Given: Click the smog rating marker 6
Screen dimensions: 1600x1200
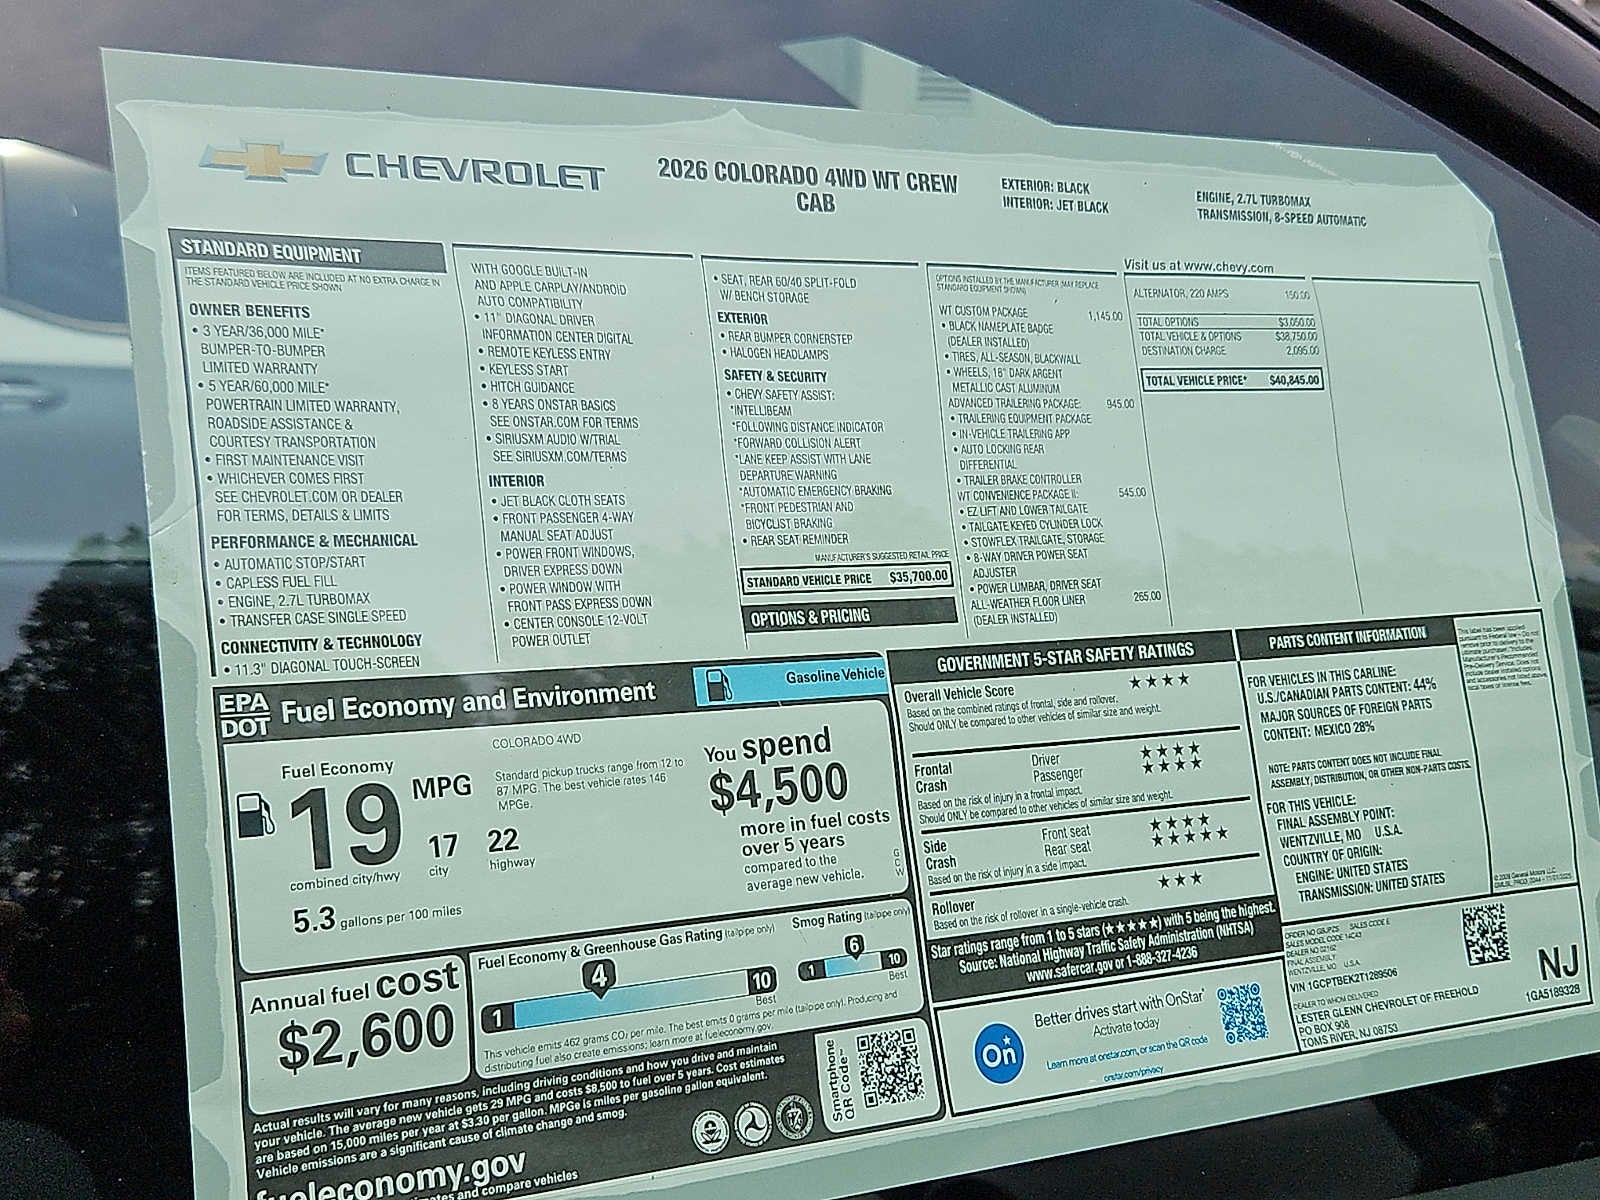Looking at the screenshot, I should [x=854, y=945].
